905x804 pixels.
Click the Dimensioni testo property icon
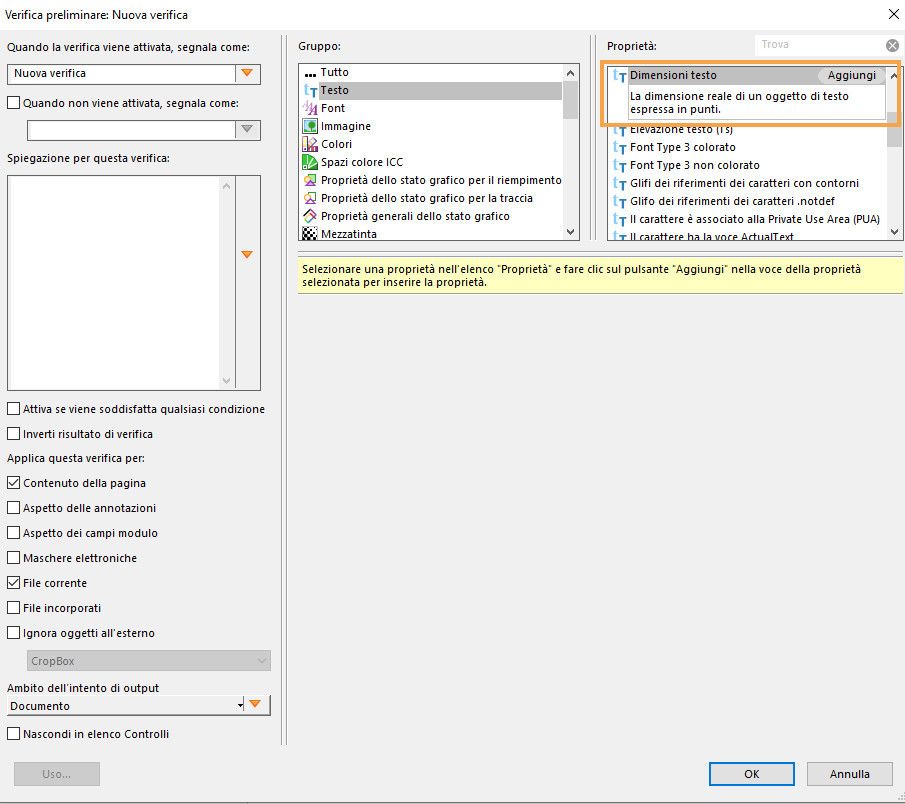[x=619, y=76]
